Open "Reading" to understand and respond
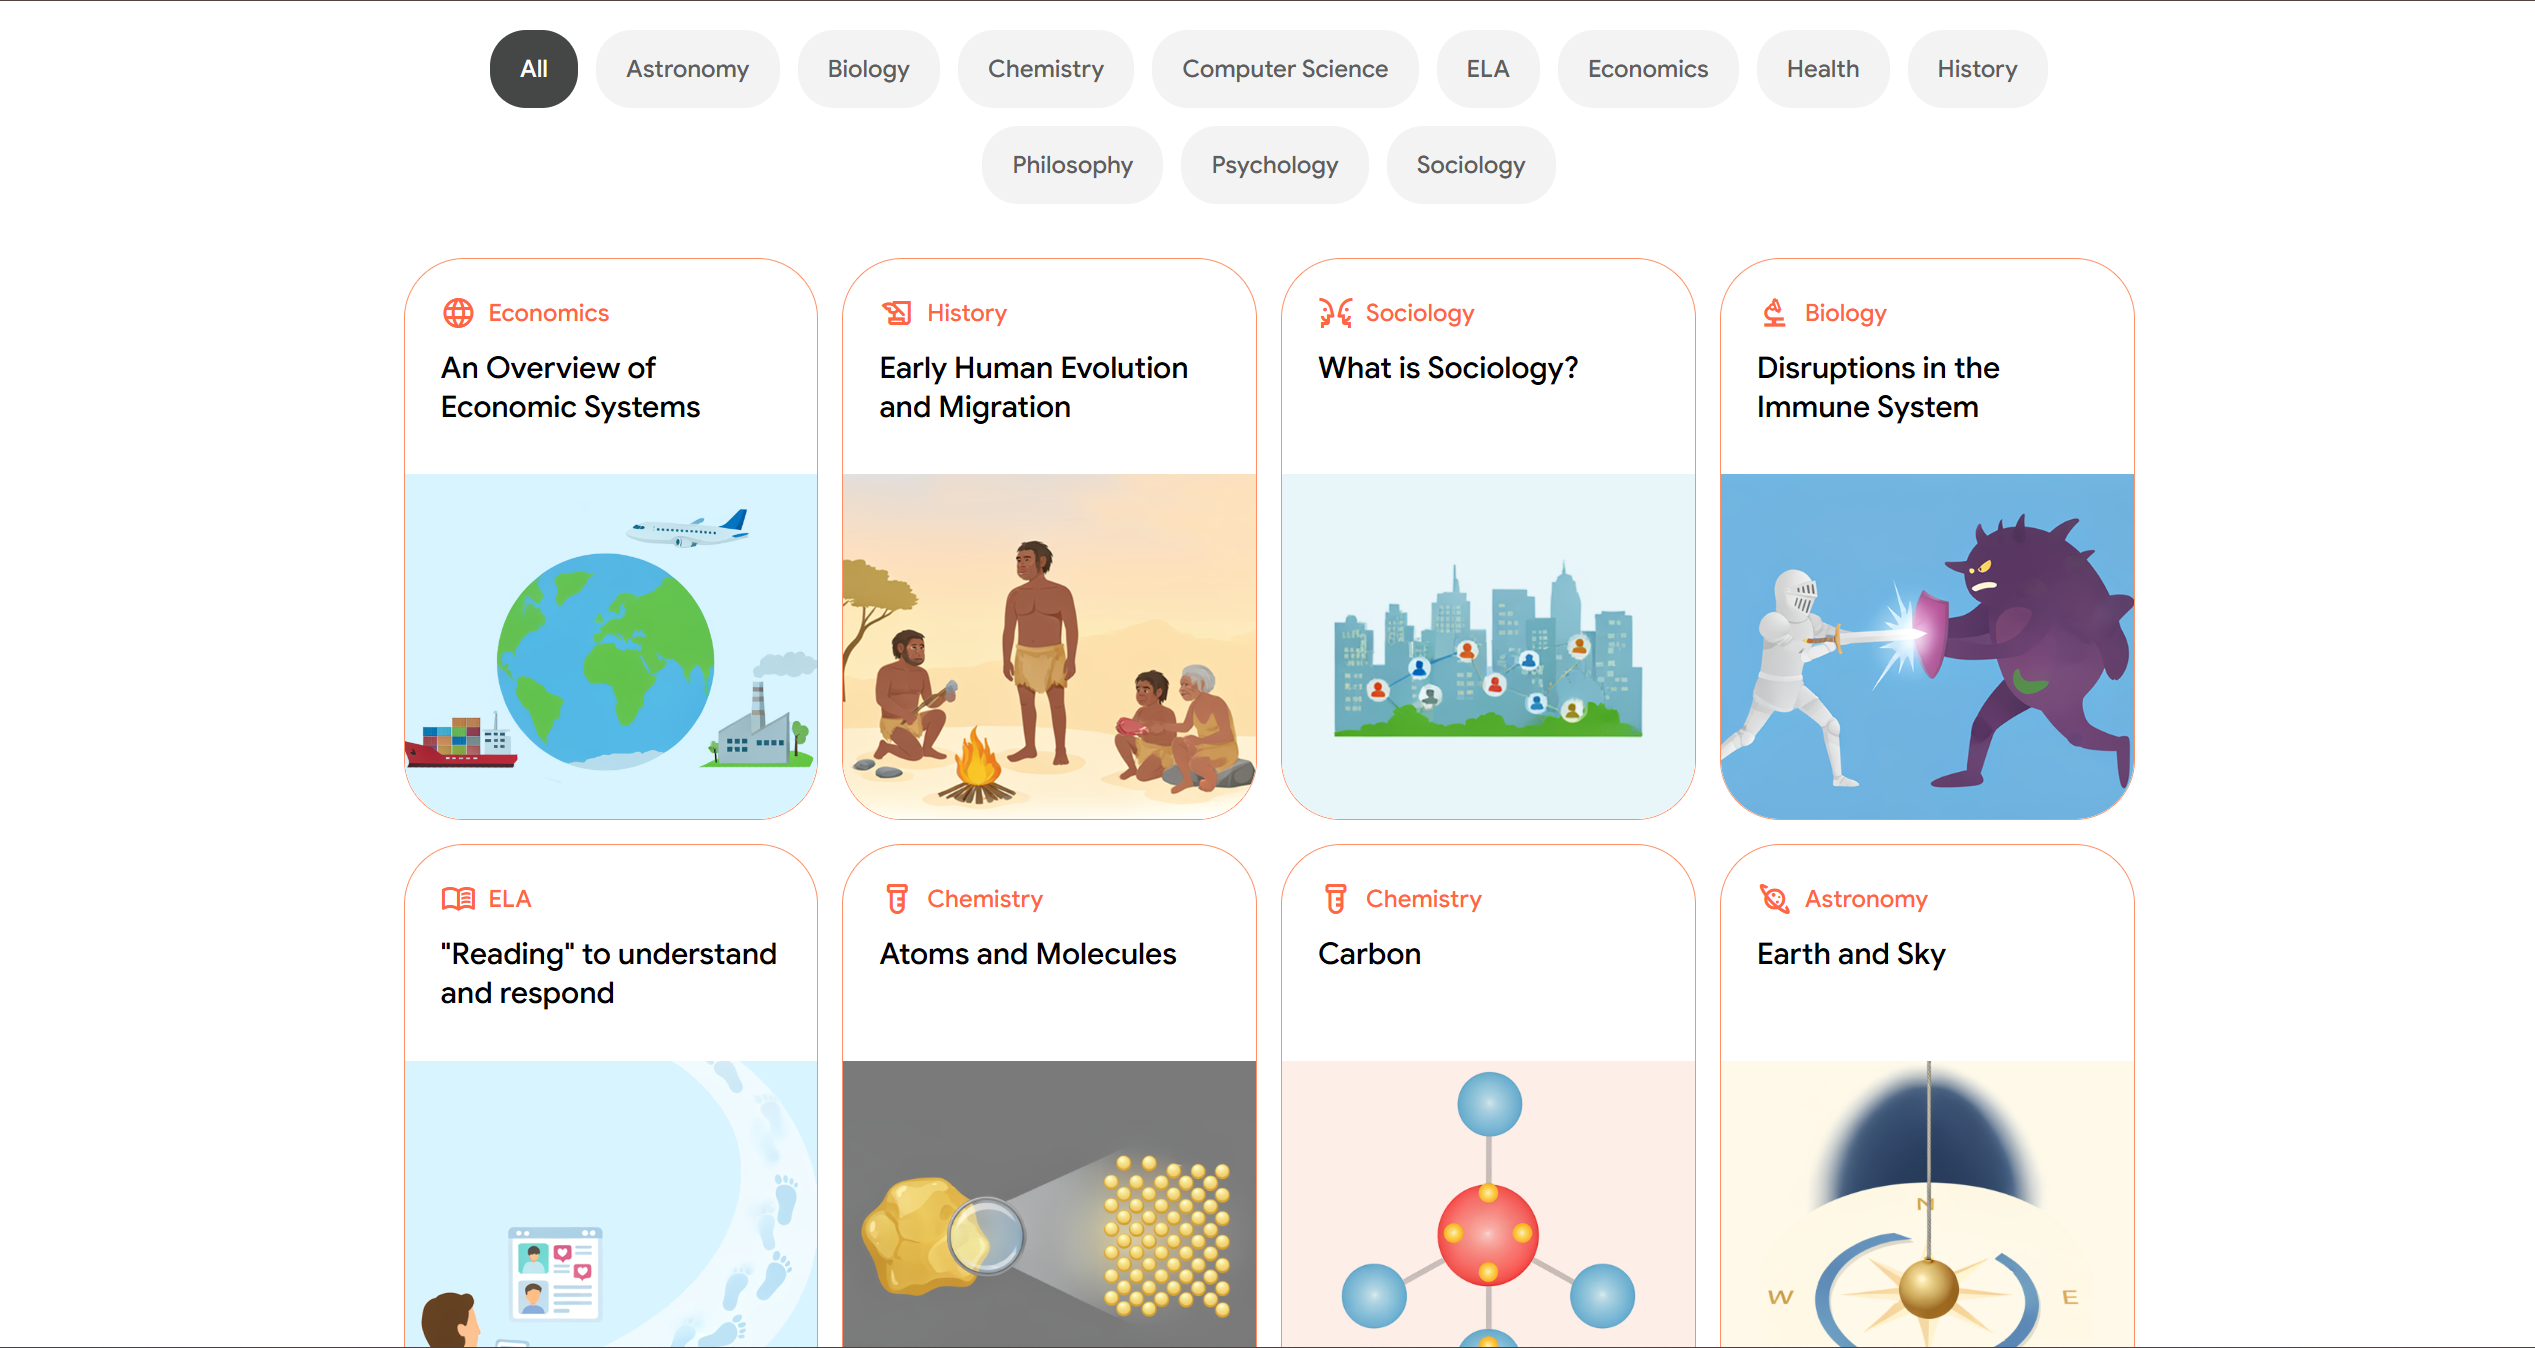 tap(608, 973)
